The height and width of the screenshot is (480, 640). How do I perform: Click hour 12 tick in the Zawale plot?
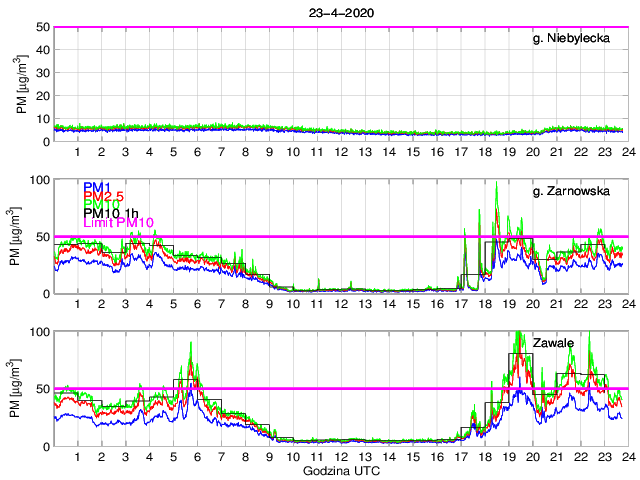click(x=341, y=456)
